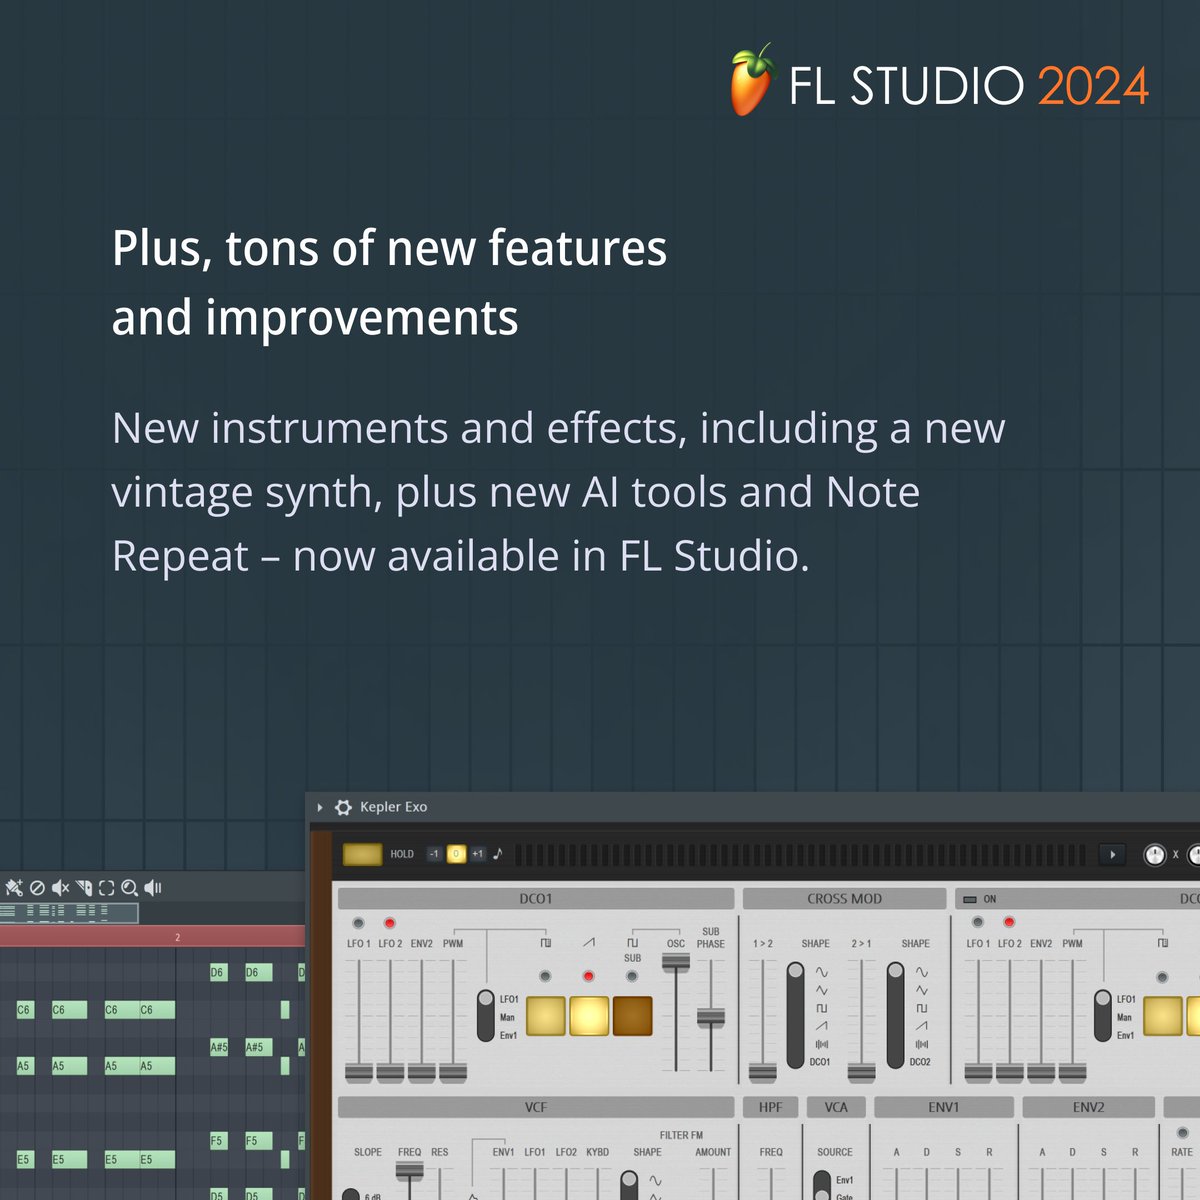Click the VCF FREQ slider handle
This screenshot has height=1200, width=1200.
coord(409,1170)
